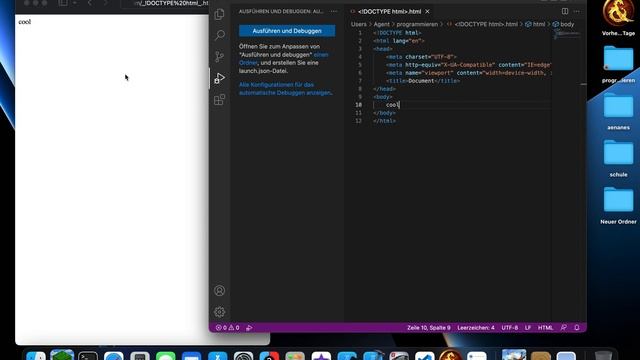Screen dimensions: 640x360
Task: Open Visual Studio Code from the Dock
Action: tap(424, 355)
